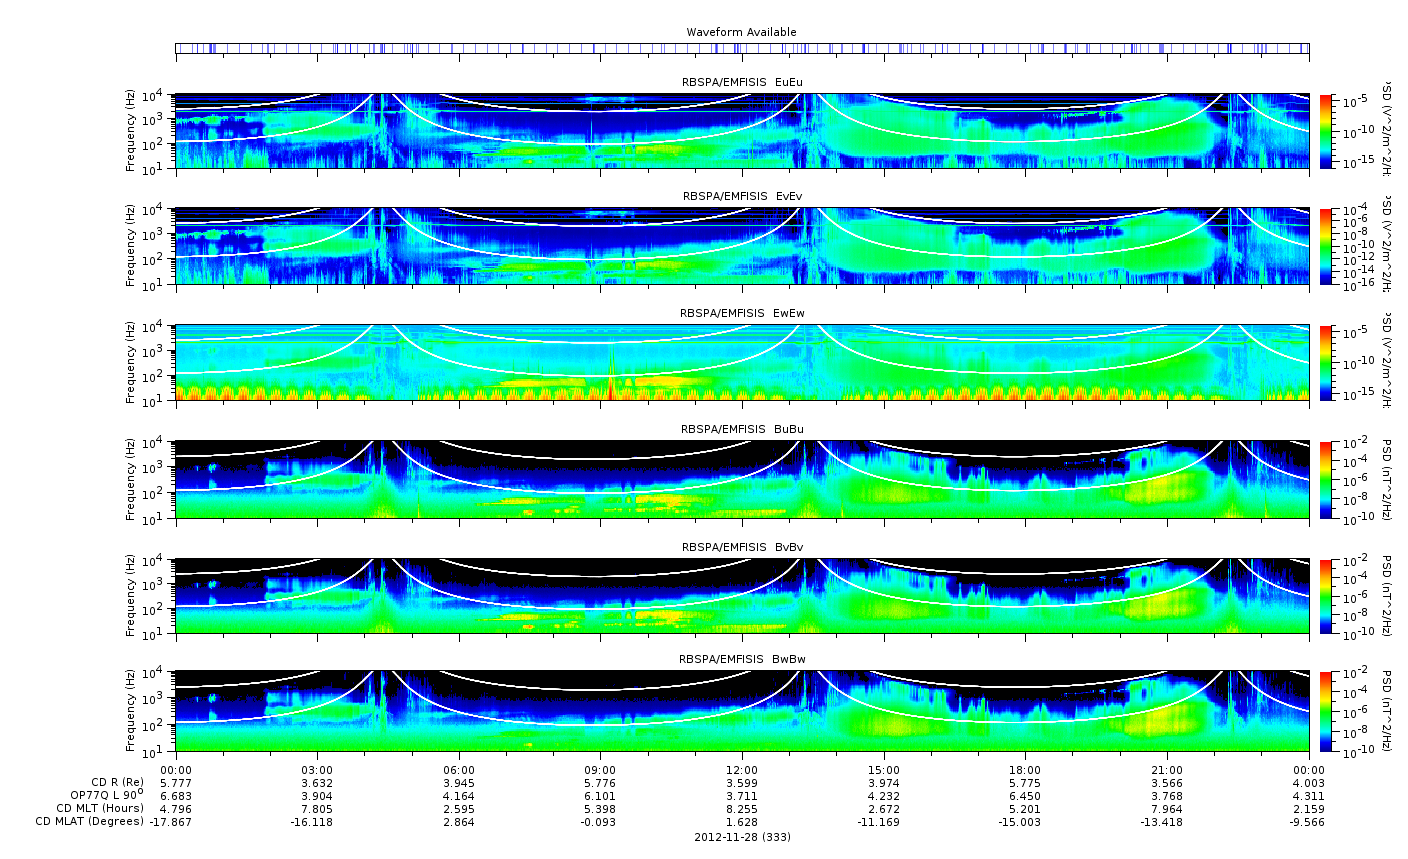Click the EwEw spectrogram panel
The height and width of the screenshot is (859, 1408).
pyautogui.click(x=742, y=362)
